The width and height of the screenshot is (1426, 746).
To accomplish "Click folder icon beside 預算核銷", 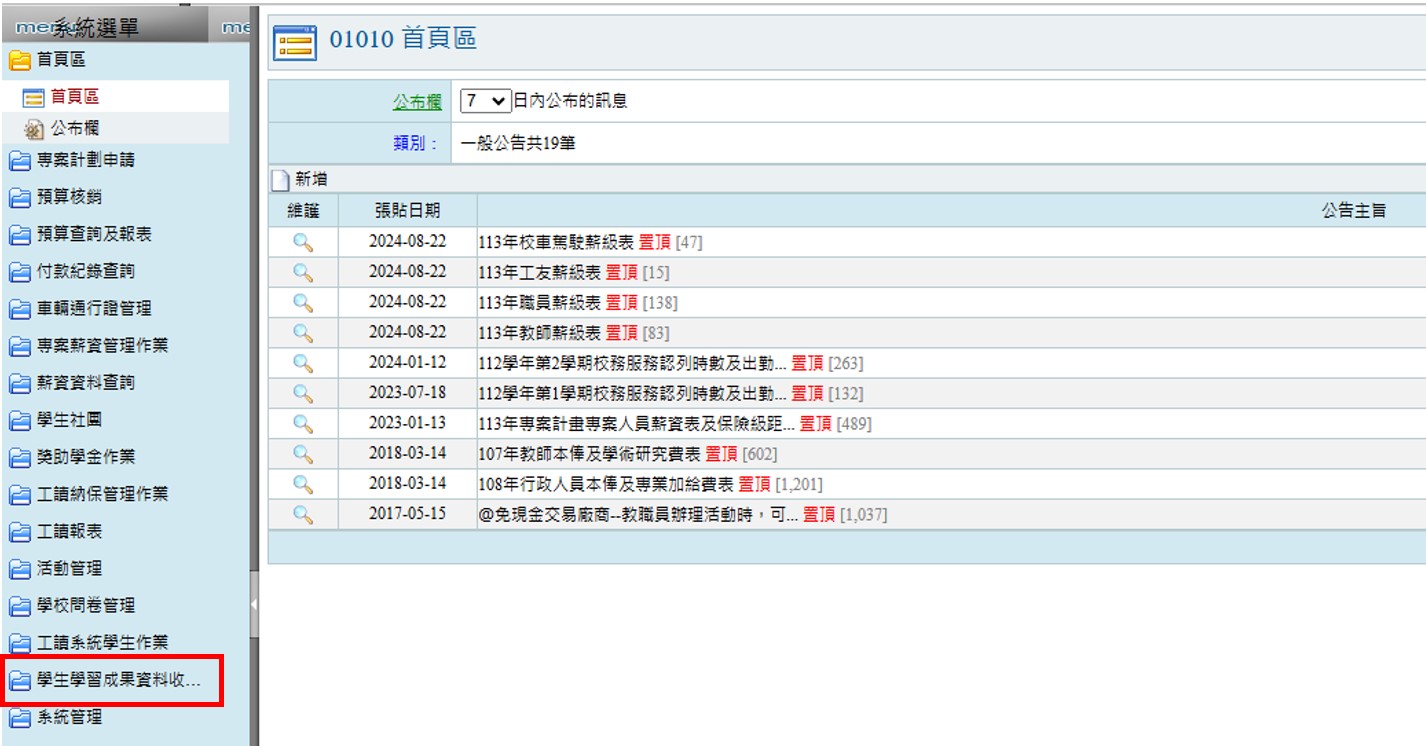I will click(x=19, y=197).
